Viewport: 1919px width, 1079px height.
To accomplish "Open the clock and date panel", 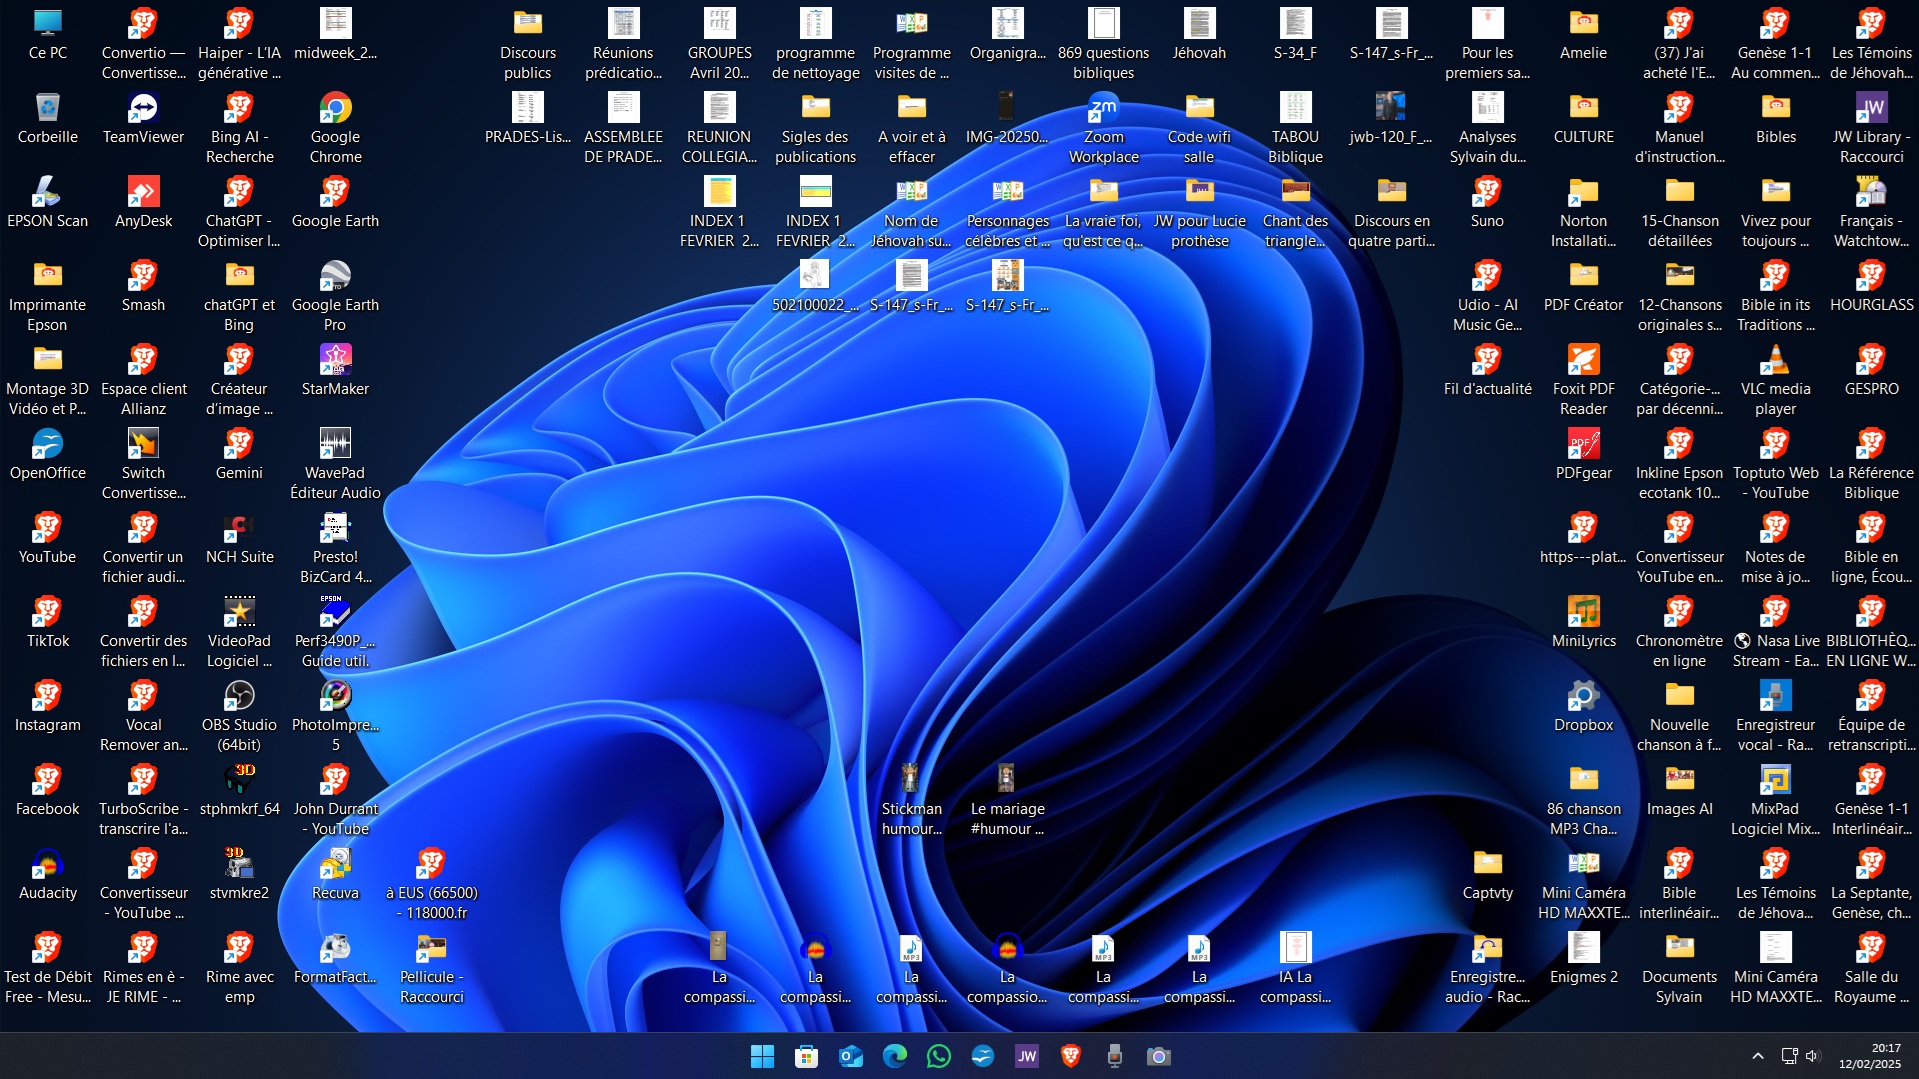I will [1869, 1056].
